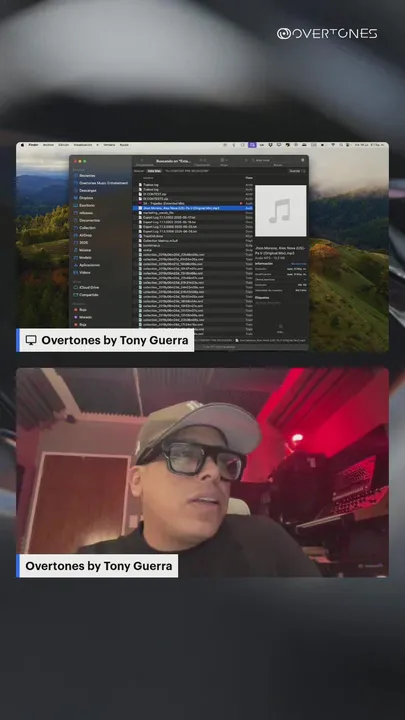
Task: Select the 'Este Mac' search scope
Action: coord(154,171)
